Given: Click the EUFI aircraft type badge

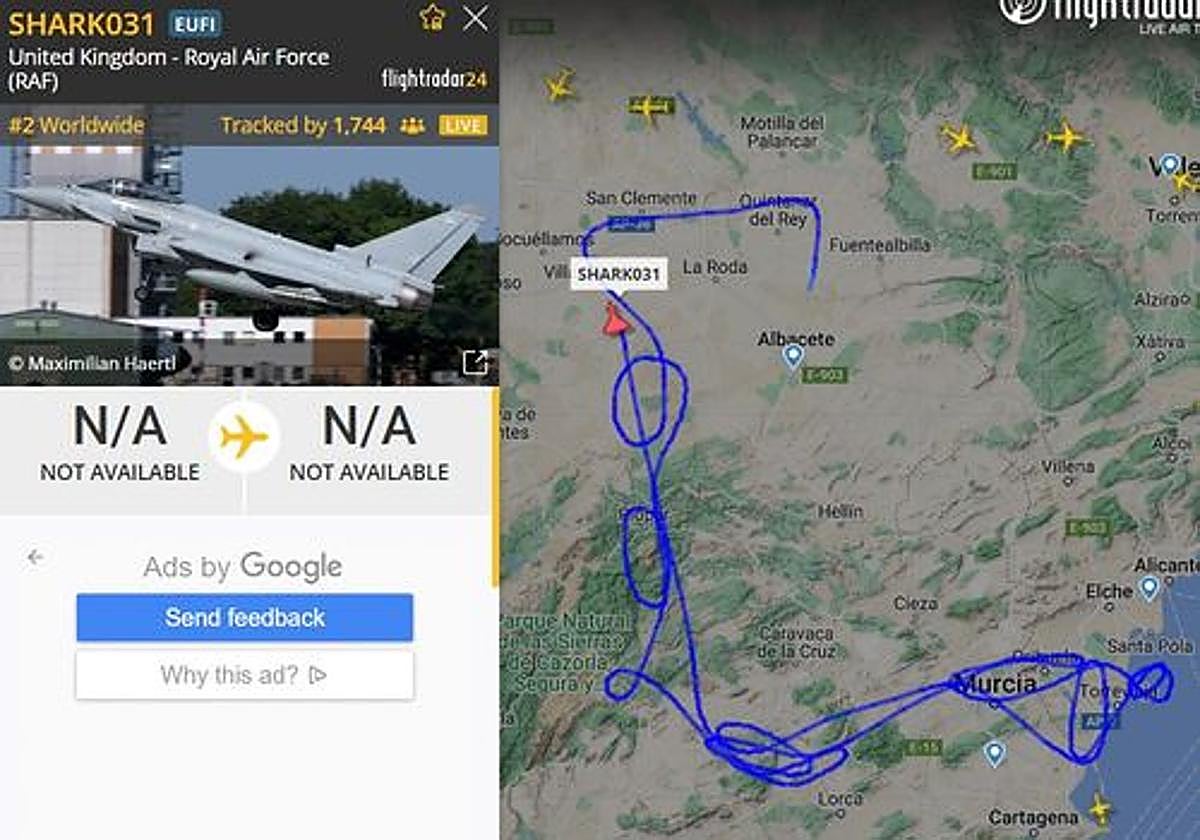Looking at the screenshot, I should [195, 24].
